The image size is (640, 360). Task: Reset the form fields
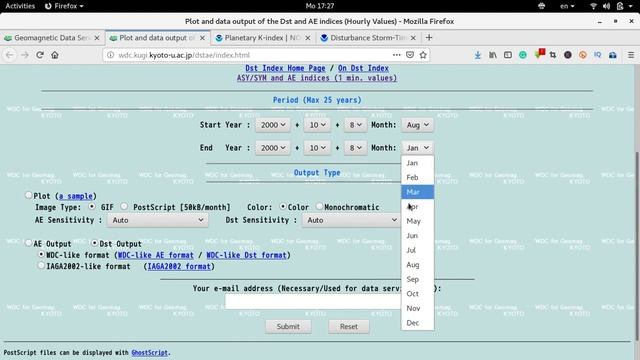349,327
